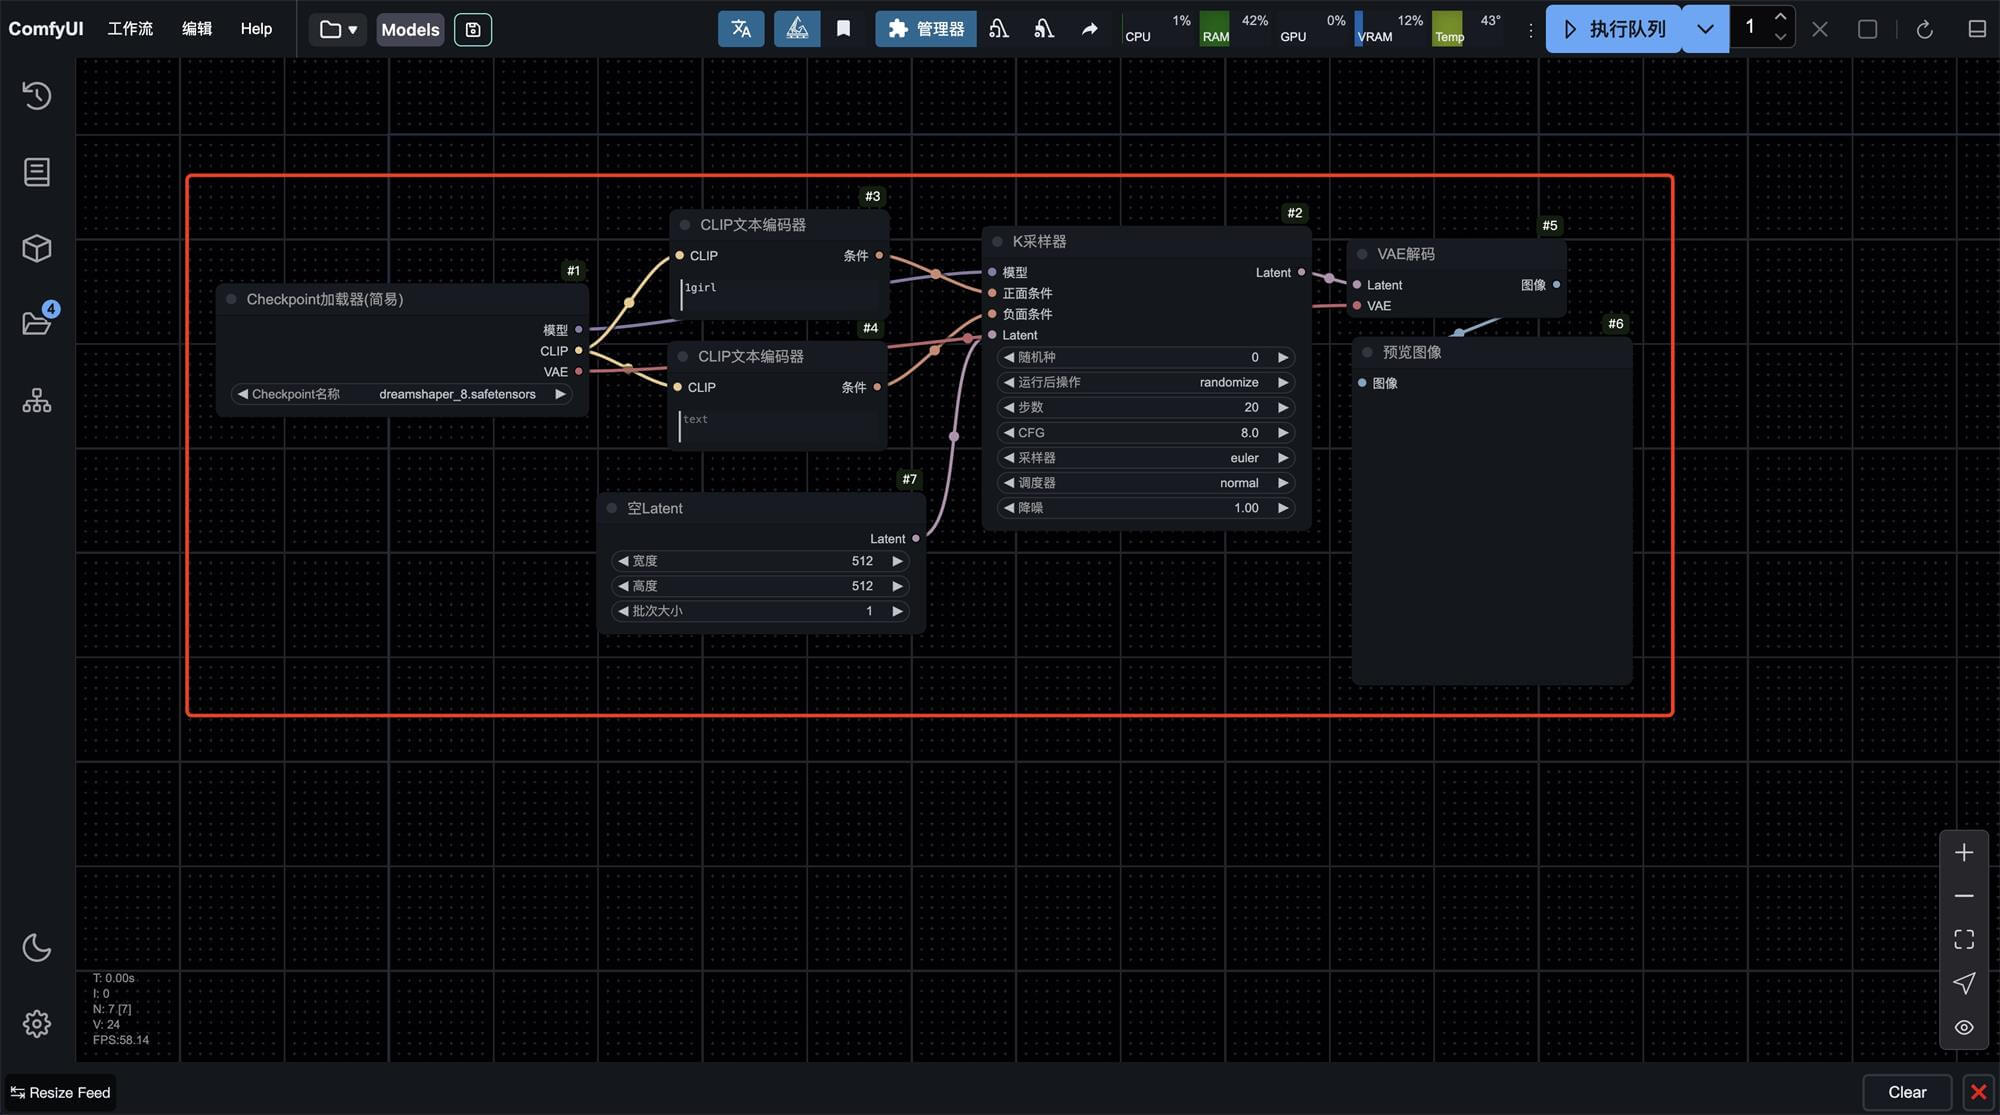Open the Help menu
Image resolution: width=2000 pixels, height=1115 pixels.
256,29
